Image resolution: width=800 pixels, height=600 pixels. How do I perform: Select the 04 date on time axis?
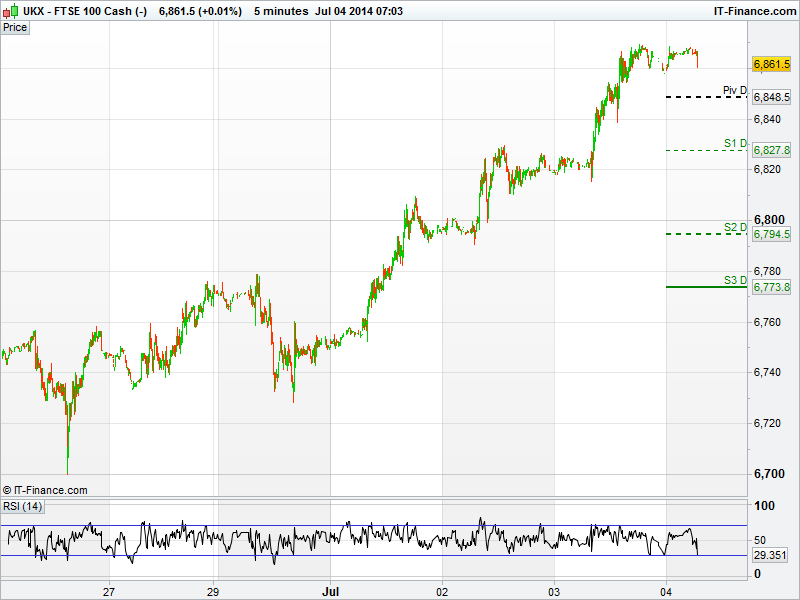(665, 591)
